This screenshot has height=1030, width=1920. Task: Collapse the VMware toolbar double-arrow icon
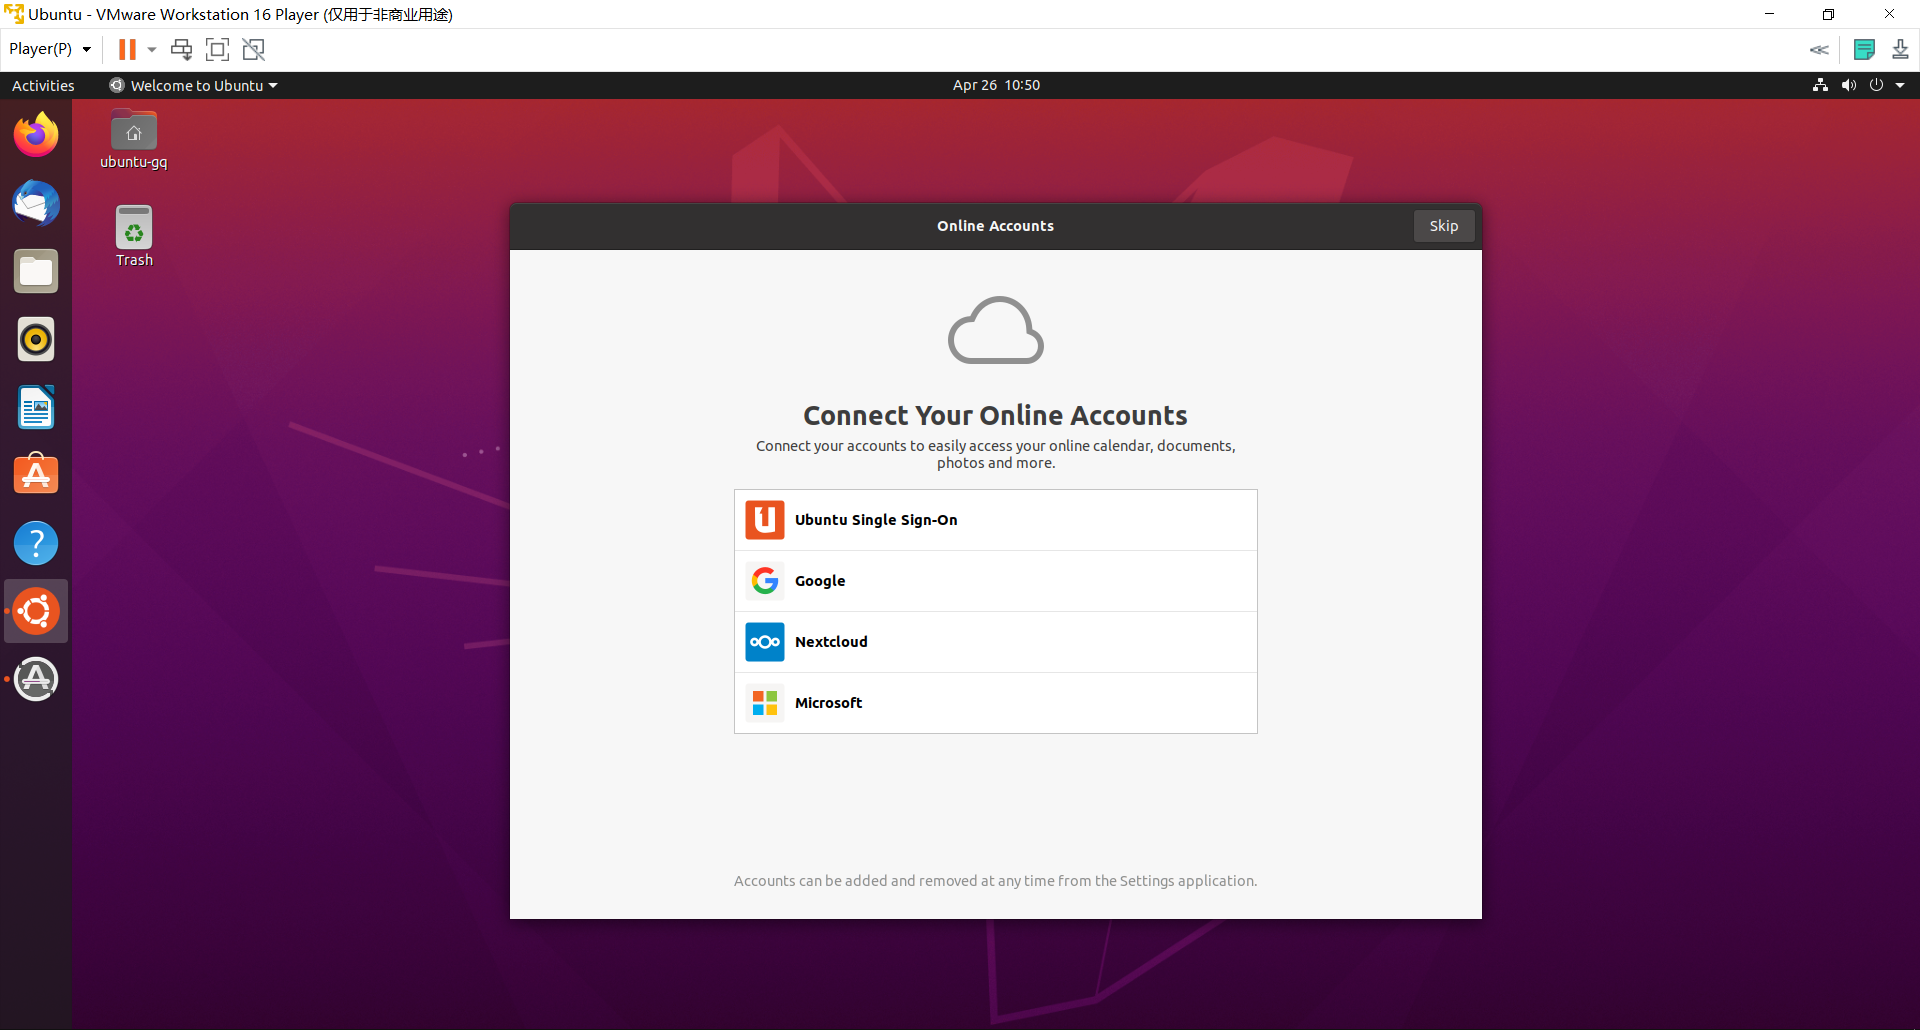pos(1819,49)
